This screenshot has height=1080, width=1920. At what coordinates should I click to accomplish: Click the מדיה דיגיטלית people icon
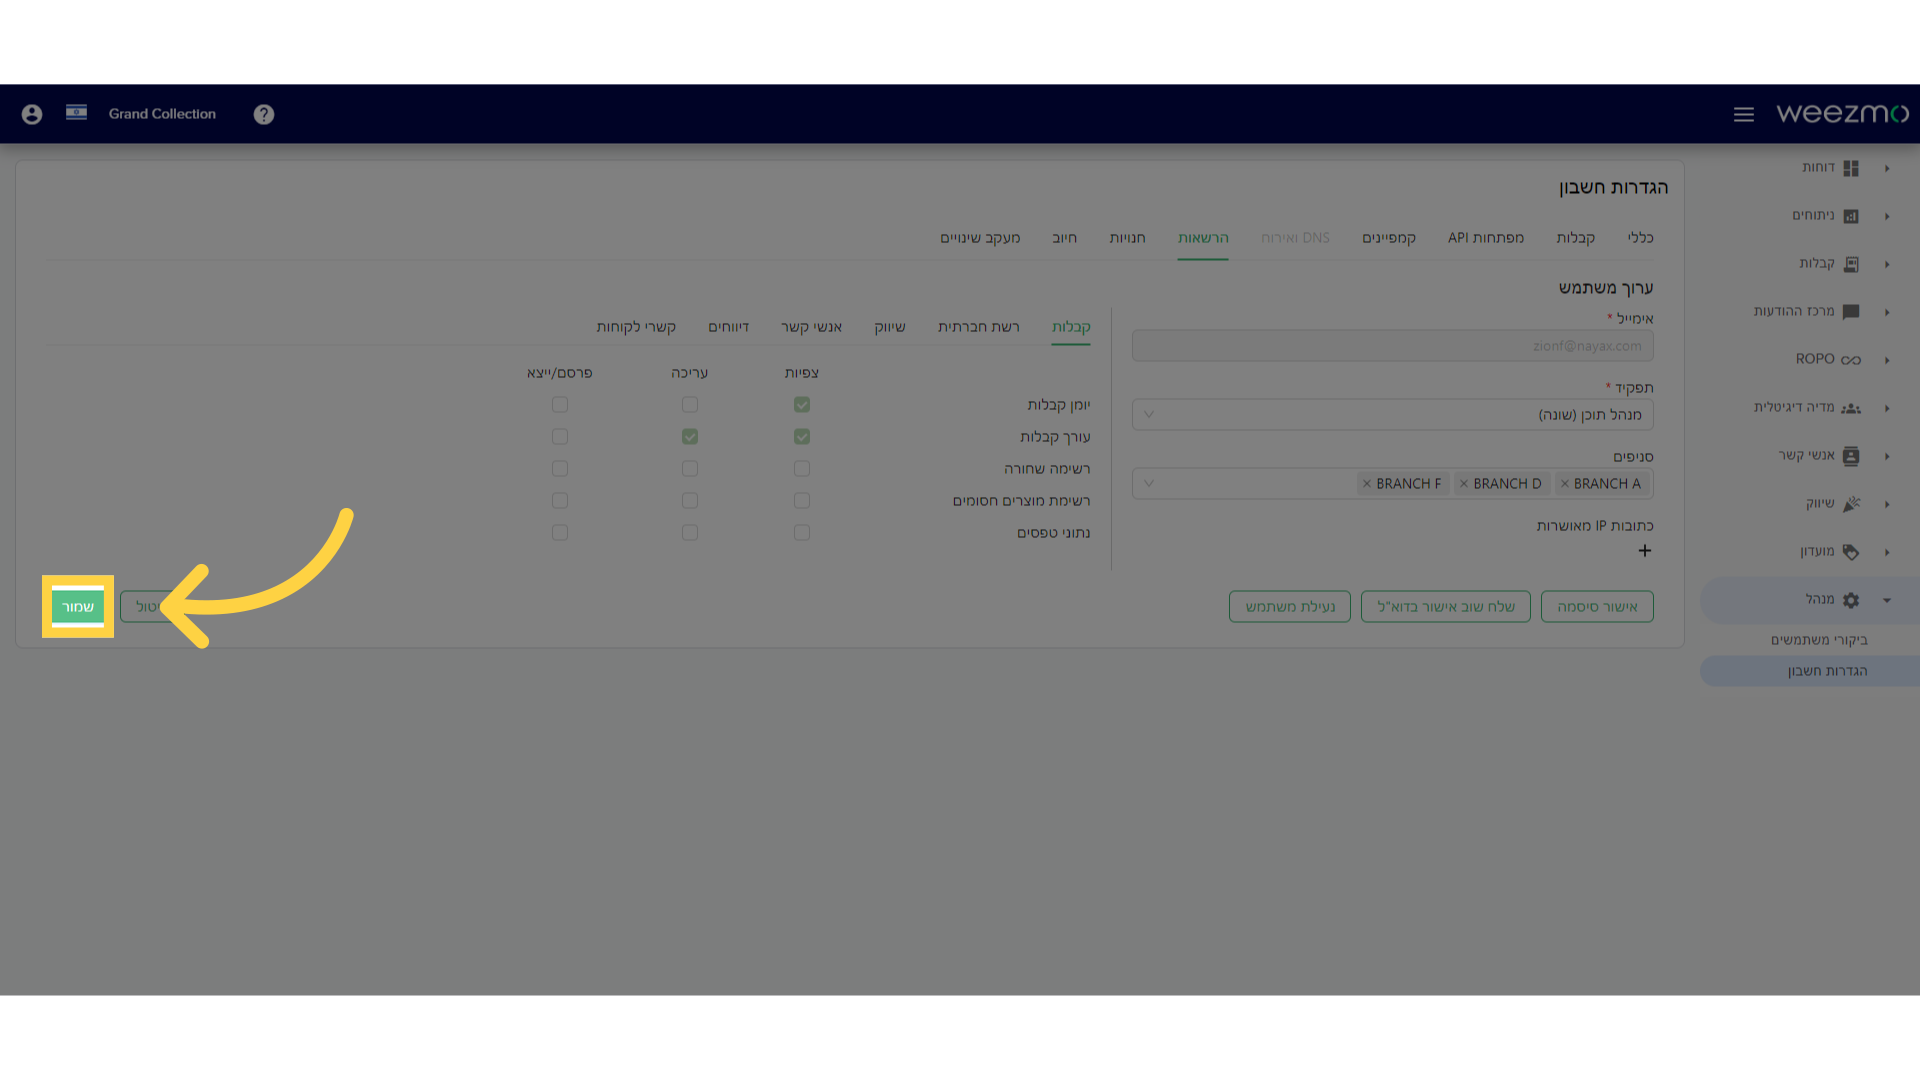1851,408
